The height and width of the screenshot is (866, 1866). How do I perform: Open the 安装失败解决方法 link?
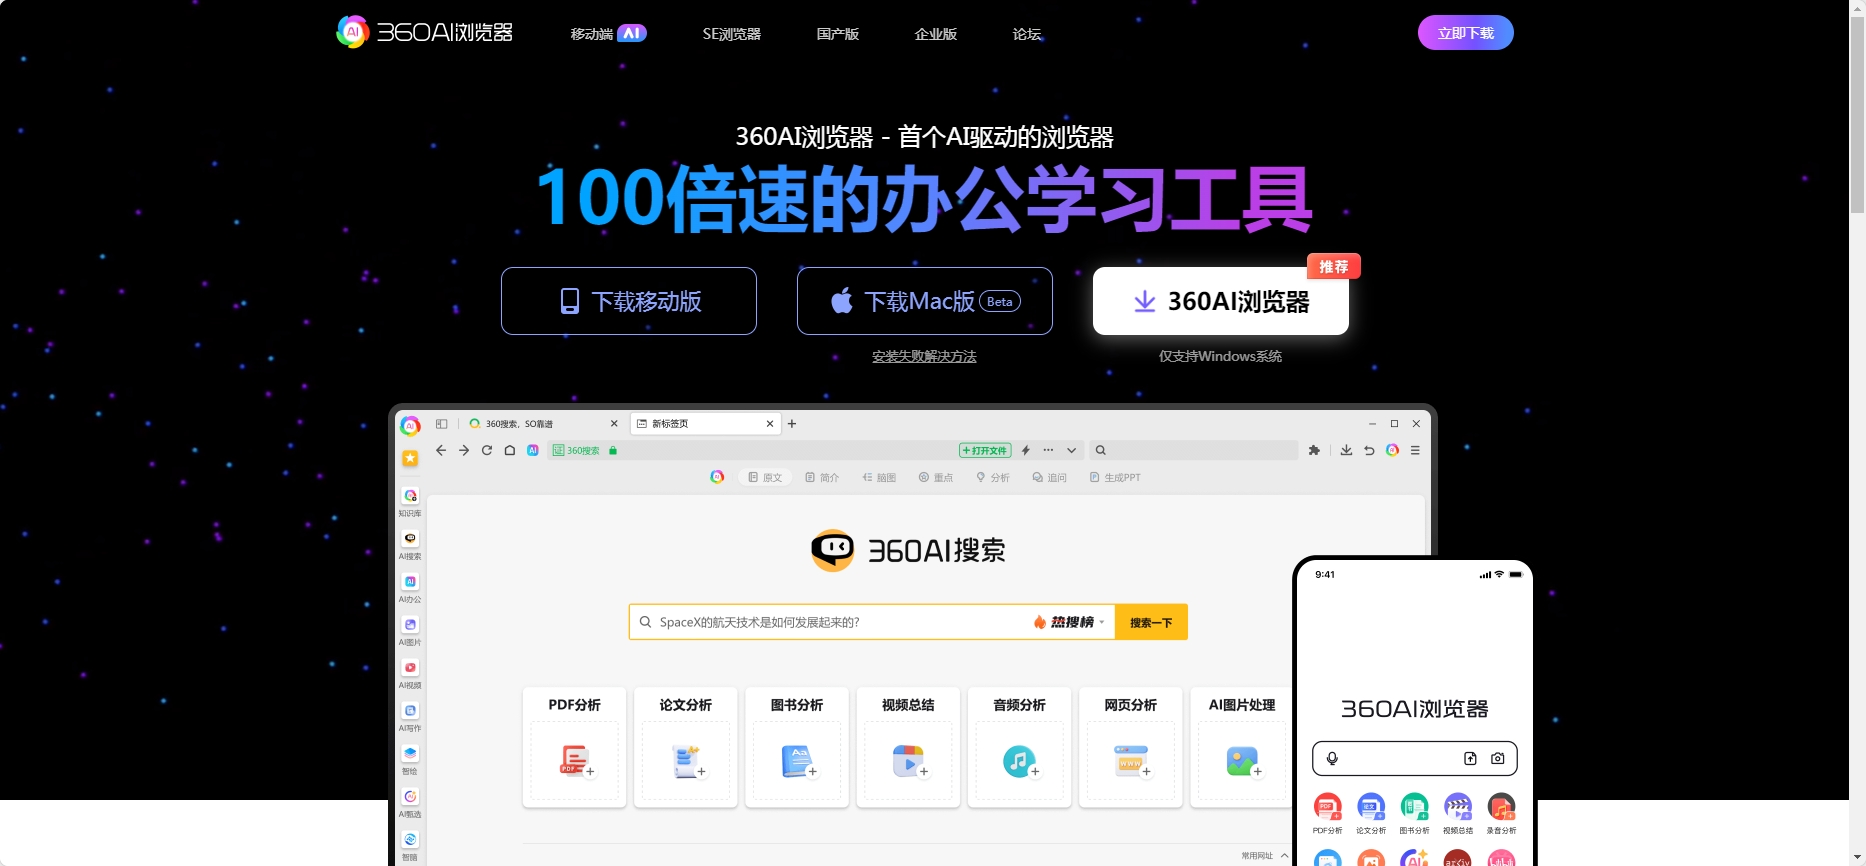point(924,356)
